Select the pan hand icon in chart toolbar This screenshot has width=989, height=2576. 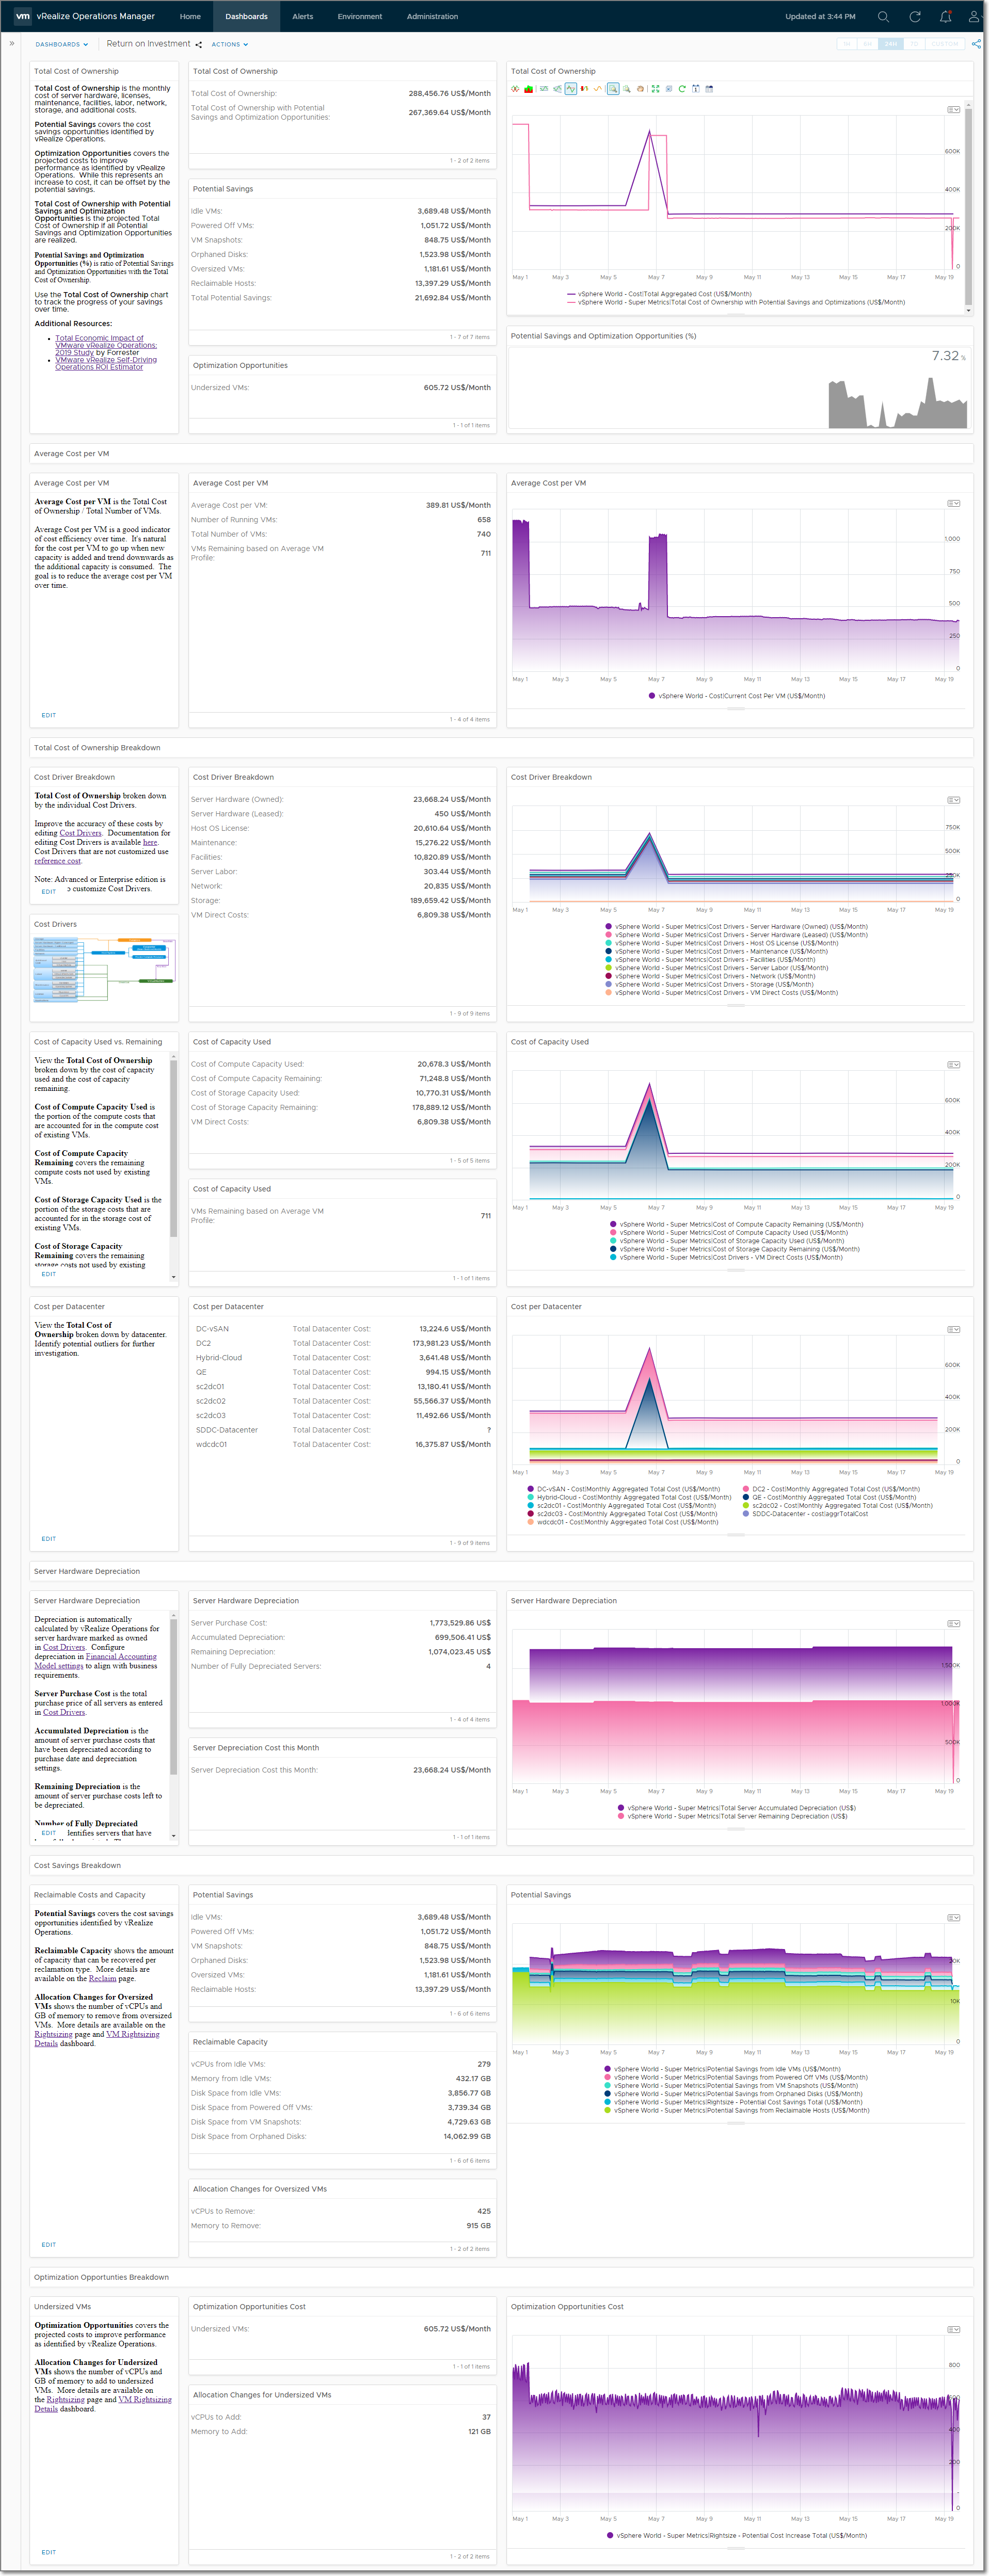(x=641, y=89)
